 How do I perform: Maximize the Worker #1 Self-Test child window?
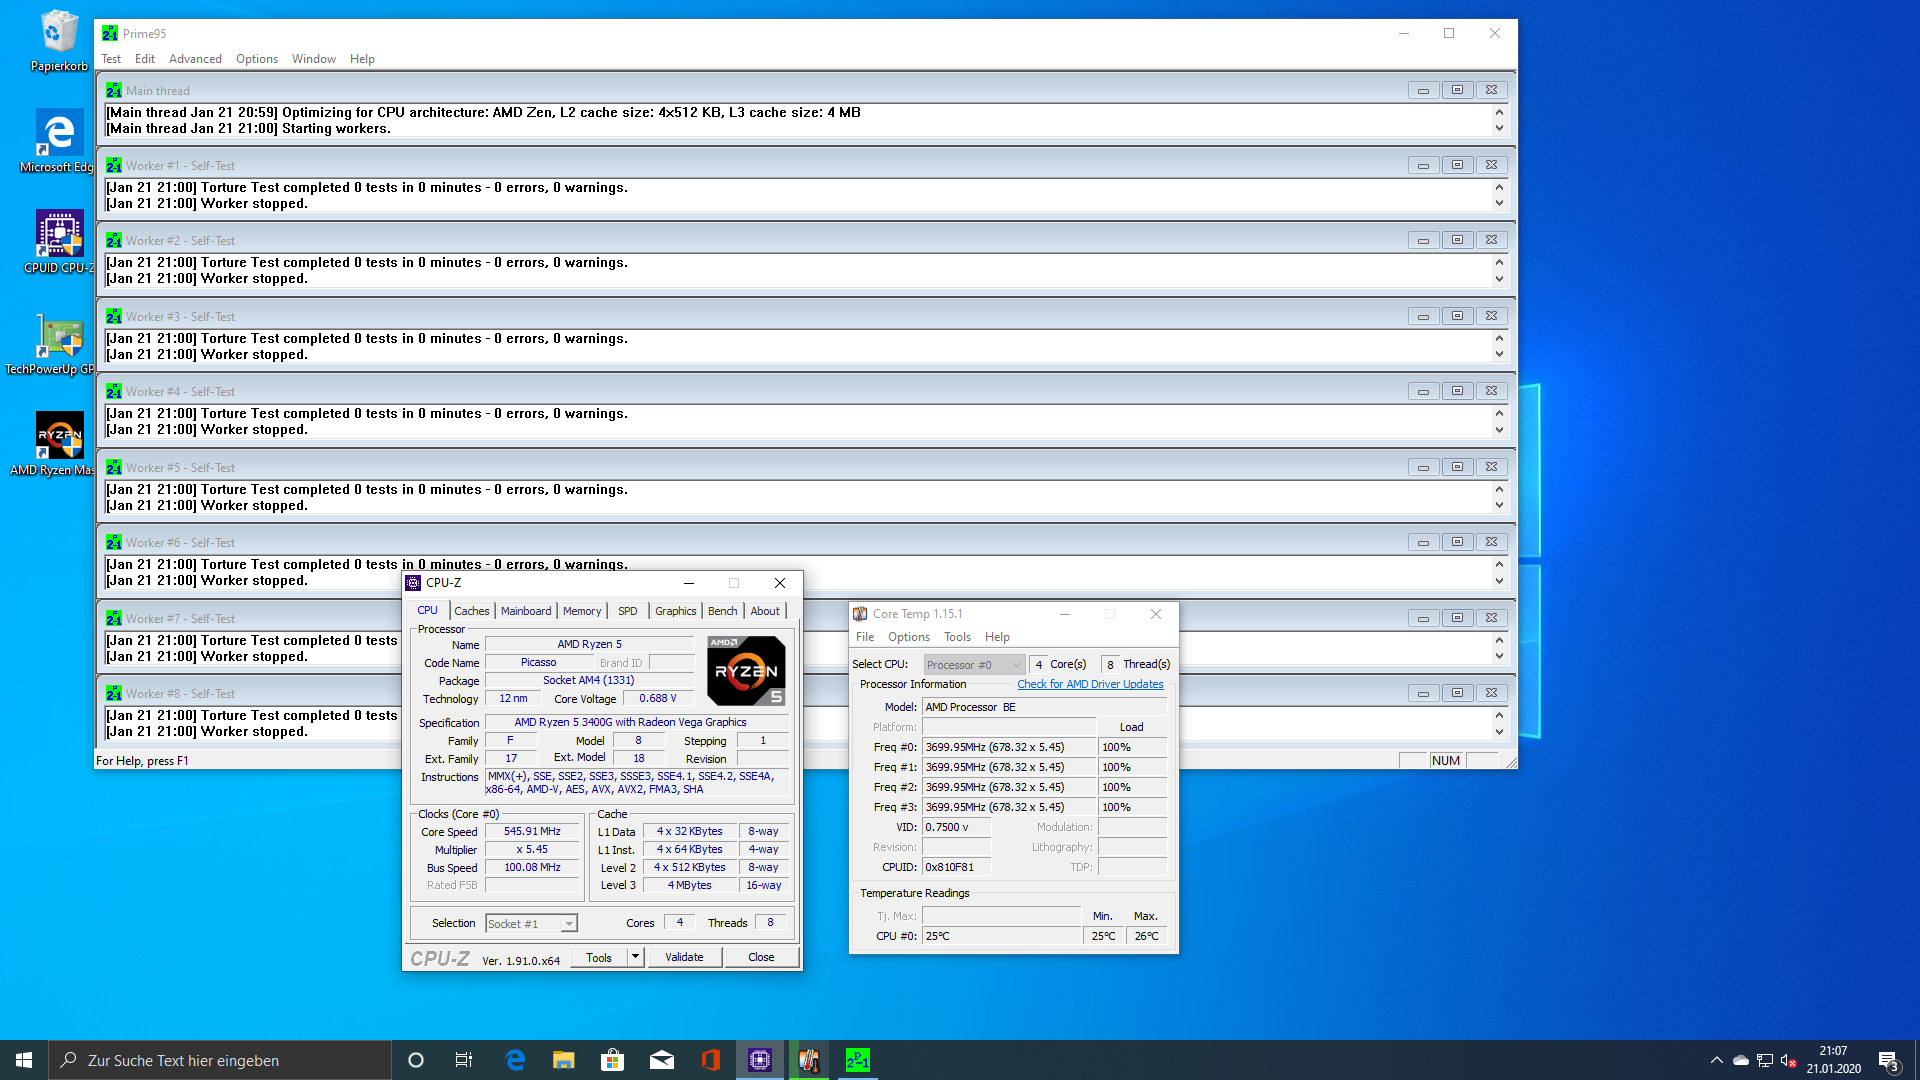1457,165
